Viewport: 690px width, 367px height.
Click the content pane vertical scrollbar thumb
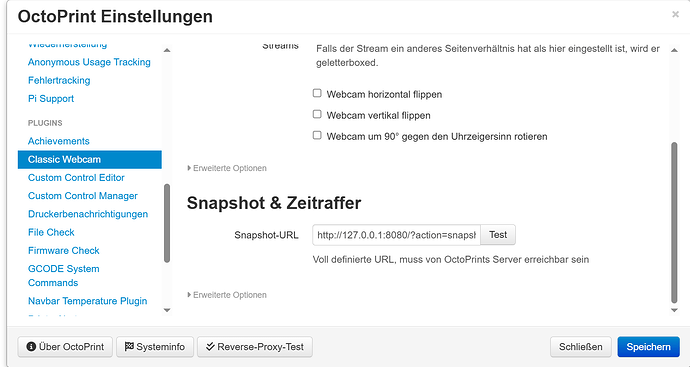click(674, 223)
